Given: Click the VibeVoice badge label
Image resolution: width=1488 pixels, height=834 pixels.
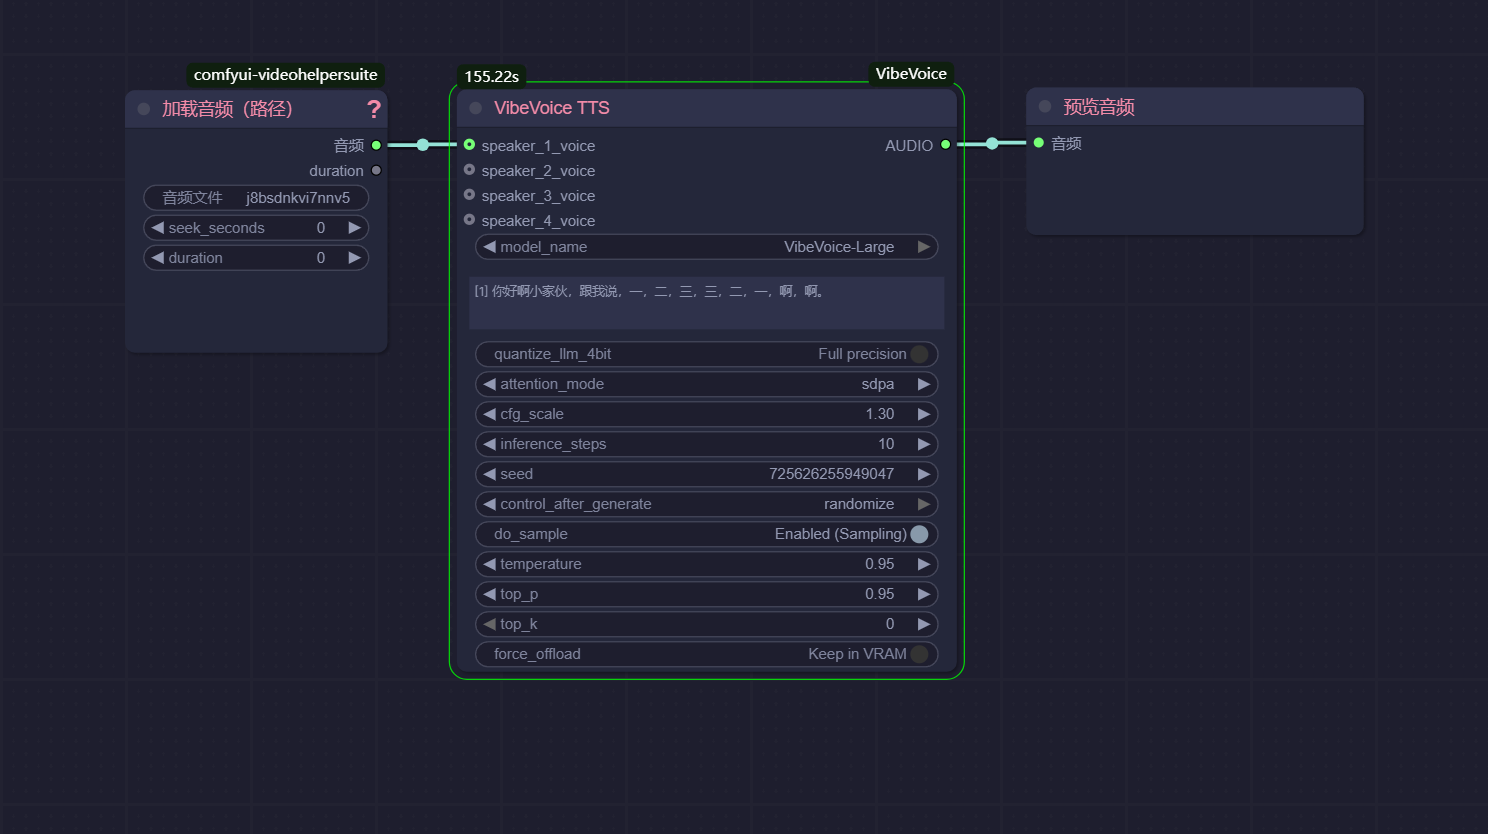Looking at the screenshot, I should [x=910, y=74].
